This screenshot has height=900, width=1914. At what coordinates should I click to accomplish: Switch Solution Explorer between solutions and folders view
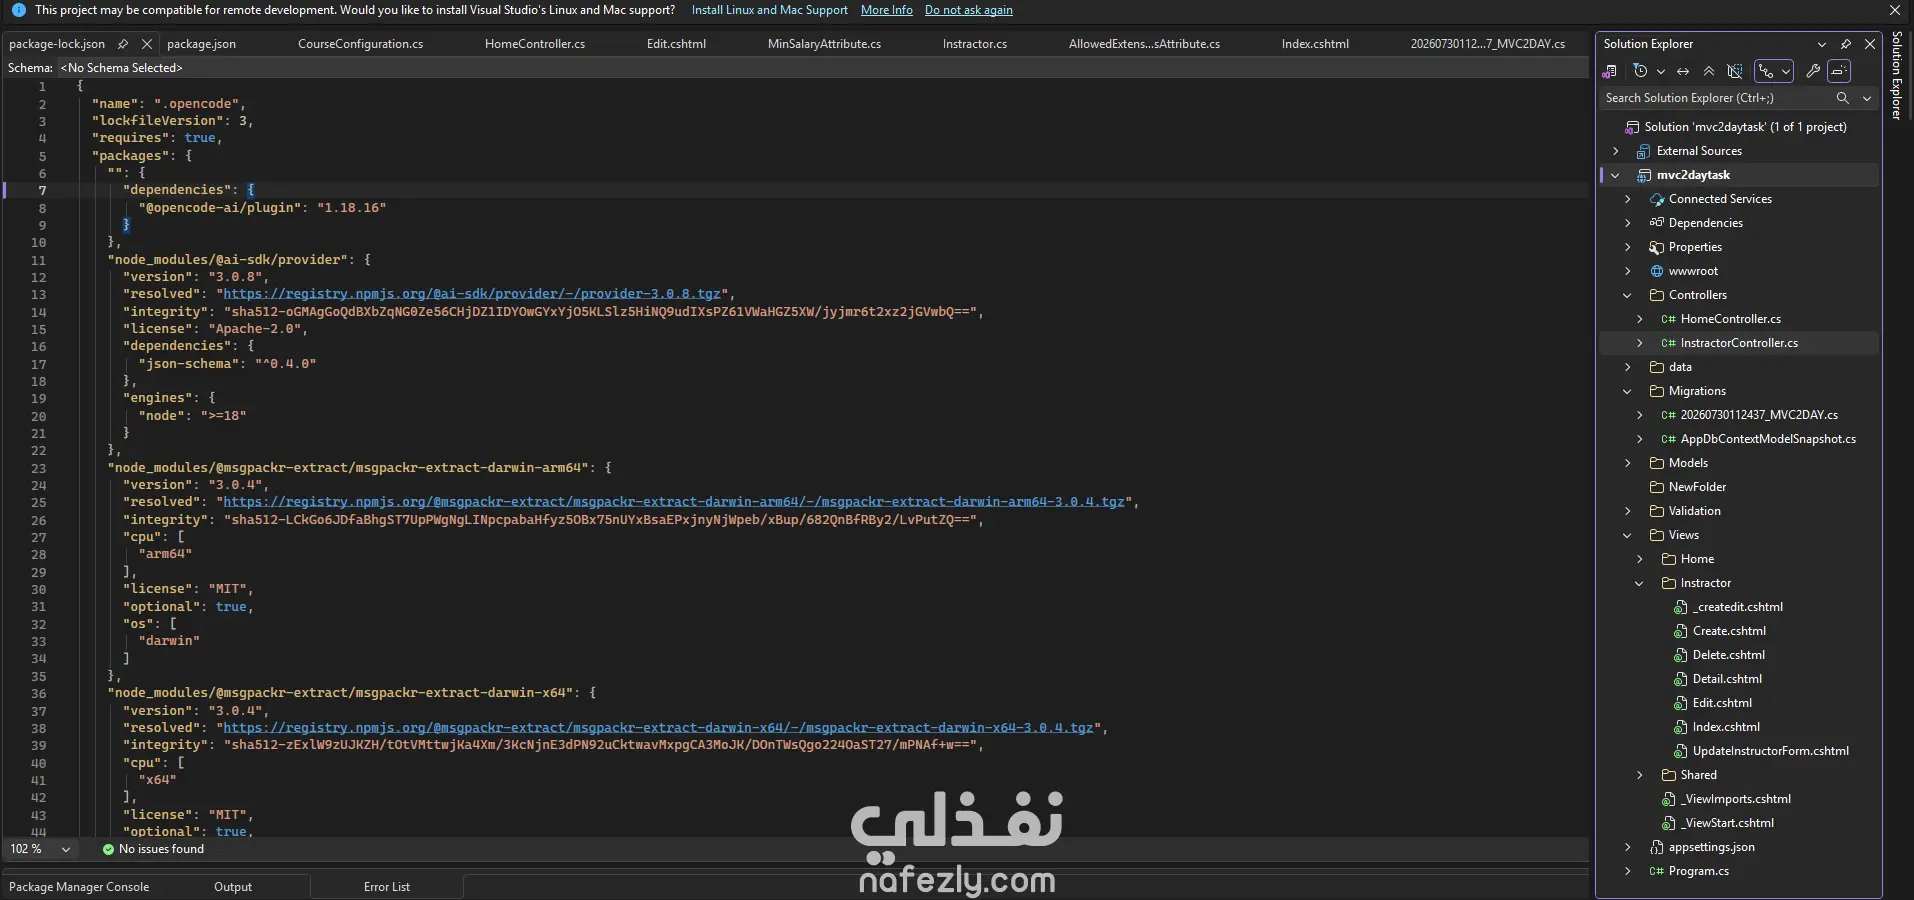pyautogui.click(x=1610, y=71)
